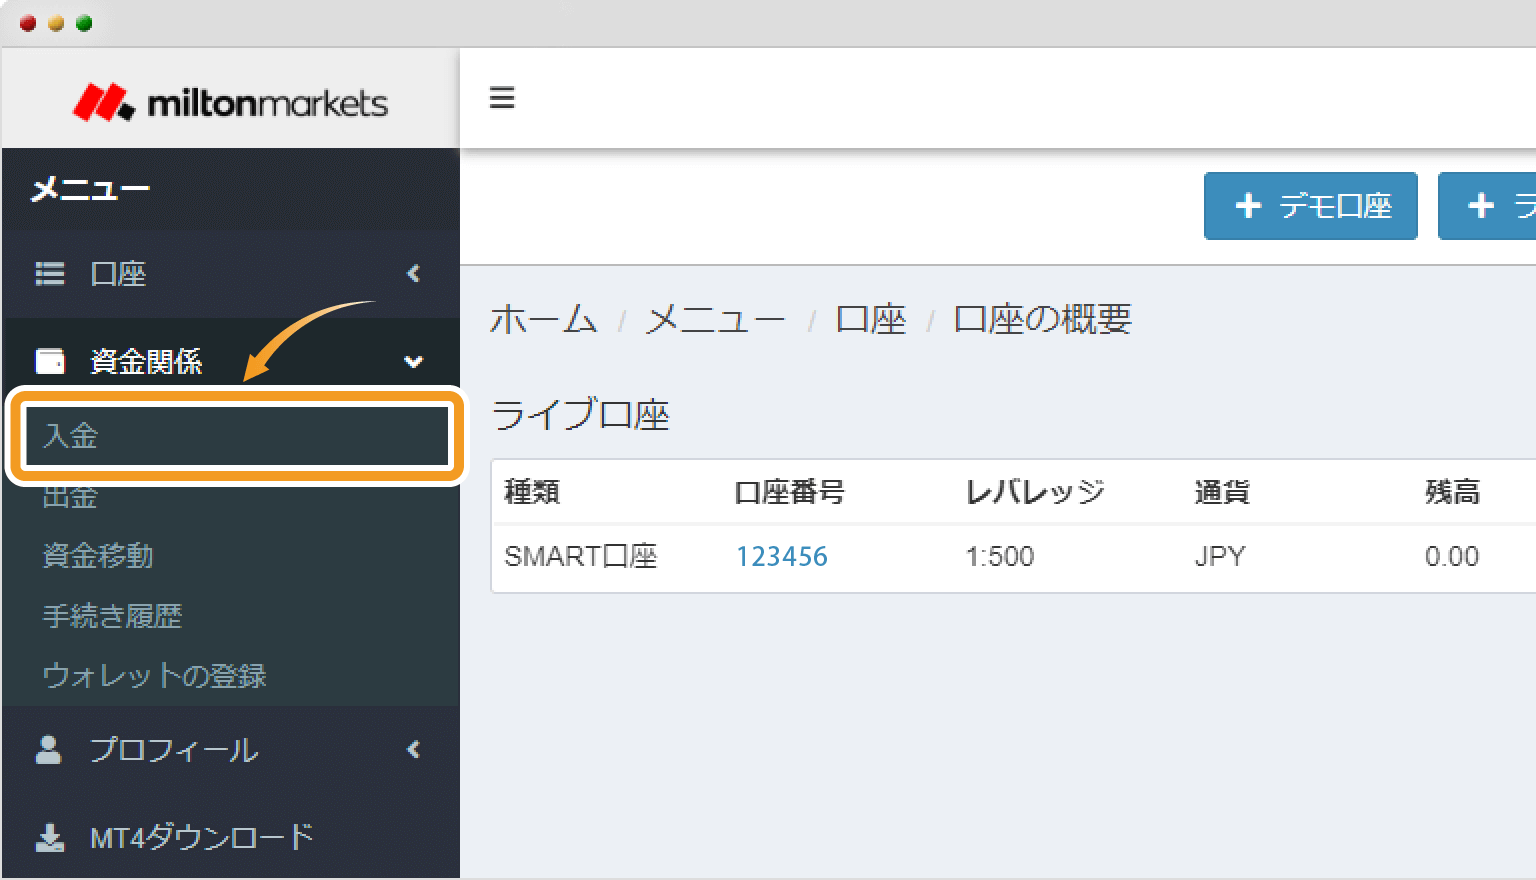Image resolution: width=1536 pixels, height=880 pixels.
Task: Click the メニュー sidebar heading
Action: point(90,189)
